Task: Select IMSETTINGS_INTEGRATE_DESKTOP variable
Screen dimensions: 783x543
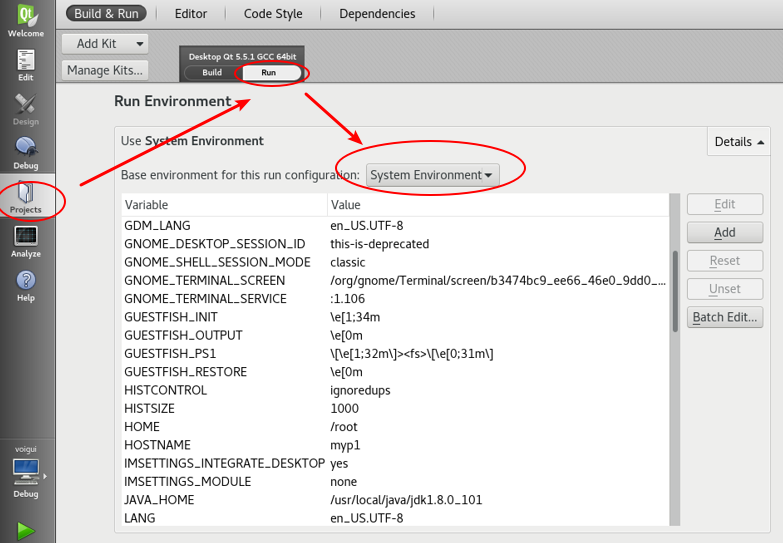Action: tap(395, 464)
